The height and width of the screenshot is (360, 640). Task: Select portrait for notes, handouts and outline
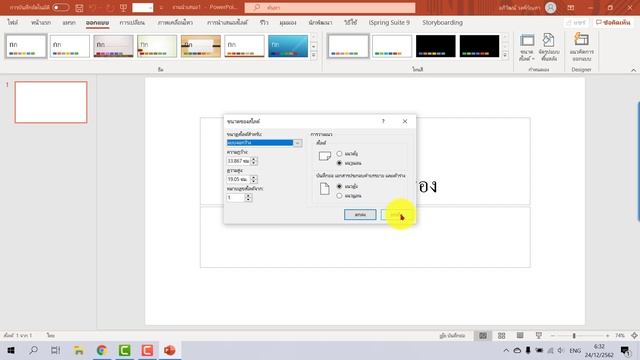339,186
